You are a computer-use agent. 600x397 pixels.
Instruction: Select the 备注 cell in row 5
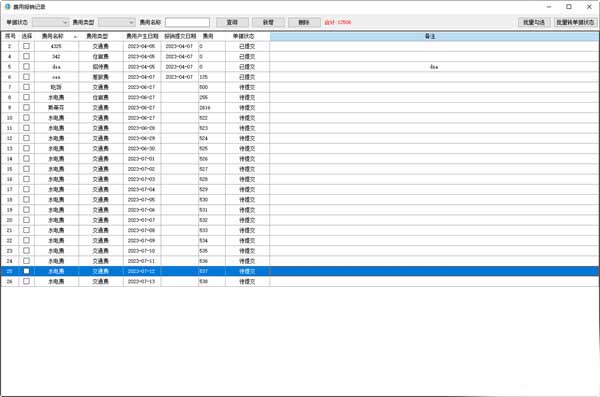[434, 67]
